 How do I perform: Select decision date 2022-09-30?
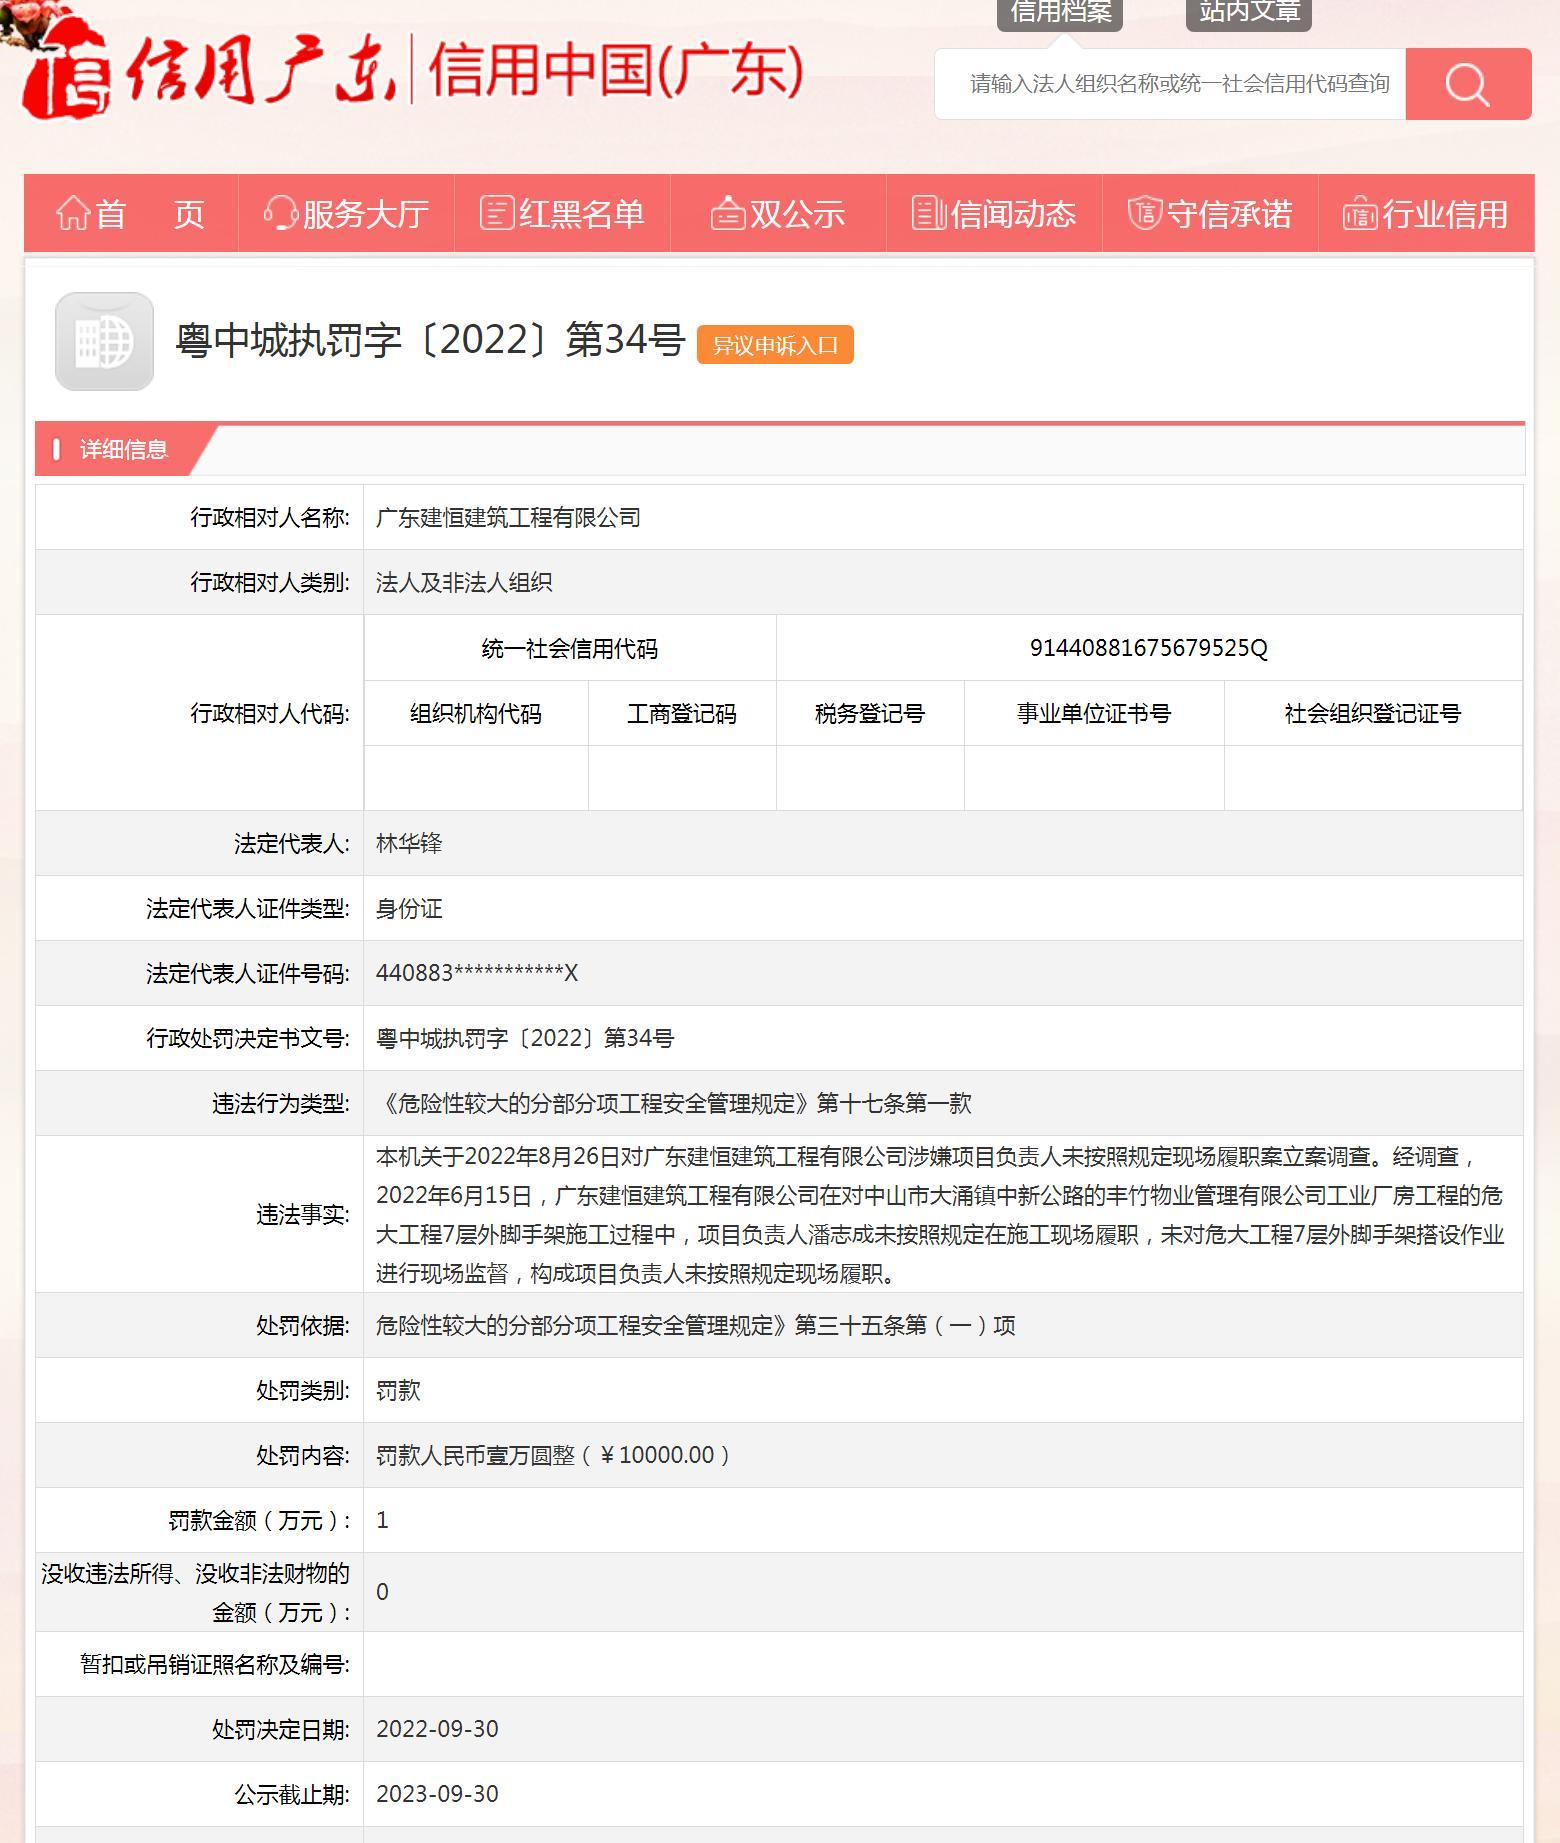click(x=437, y=1729)
